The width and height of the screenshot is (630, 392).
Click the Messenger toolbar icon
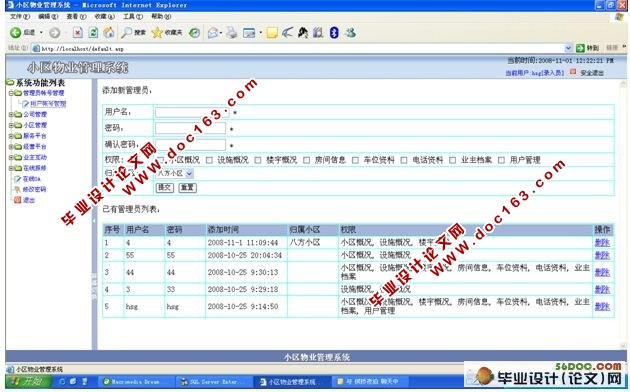350,33
